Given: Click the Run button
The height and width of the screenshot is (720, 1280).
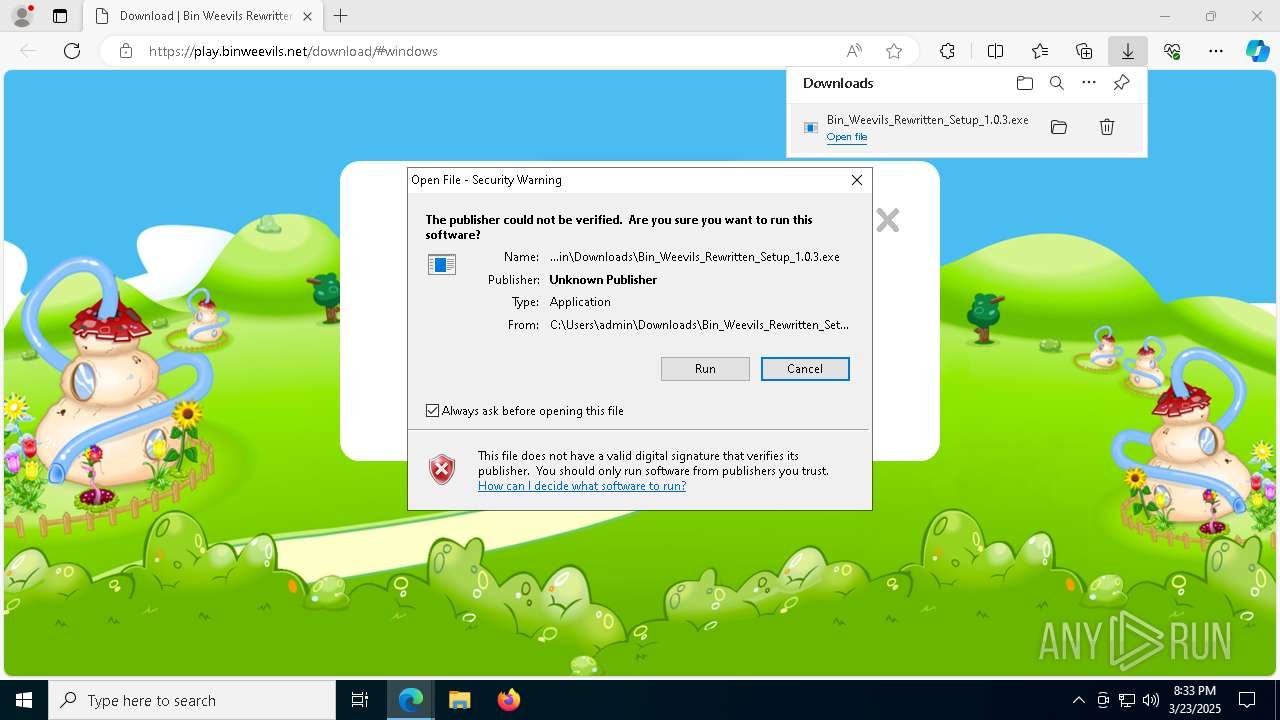Looking at the screenshot, I should click(x=705, y=369).
